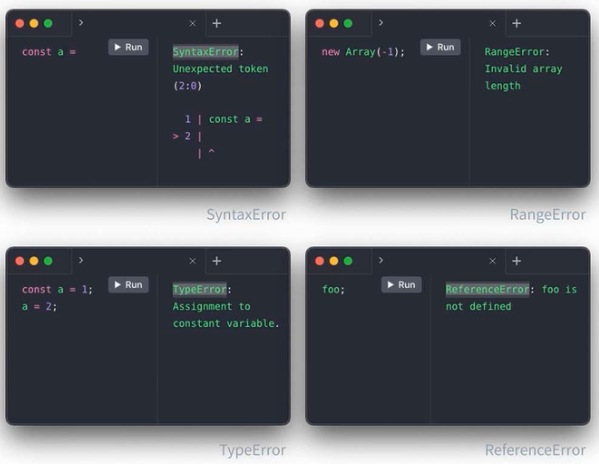
Task: Close the tab in TypeError window
Action: pos(193,261)
